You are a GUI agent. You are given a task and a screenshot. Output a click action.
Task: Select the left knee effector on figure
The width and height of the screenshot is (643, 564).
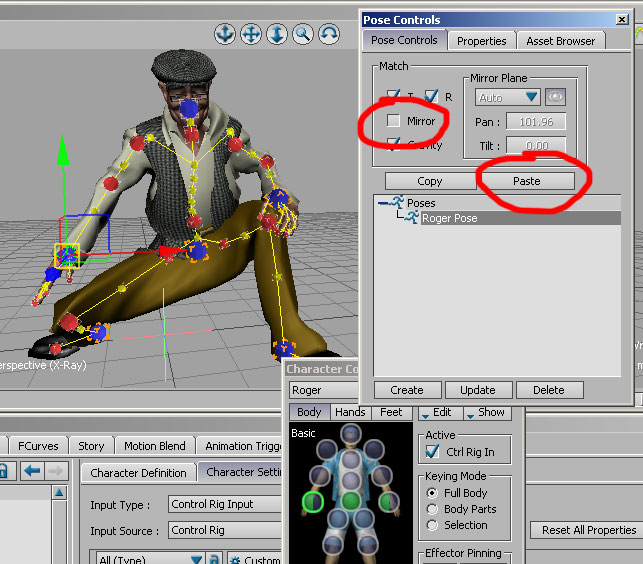click(338, 518)
